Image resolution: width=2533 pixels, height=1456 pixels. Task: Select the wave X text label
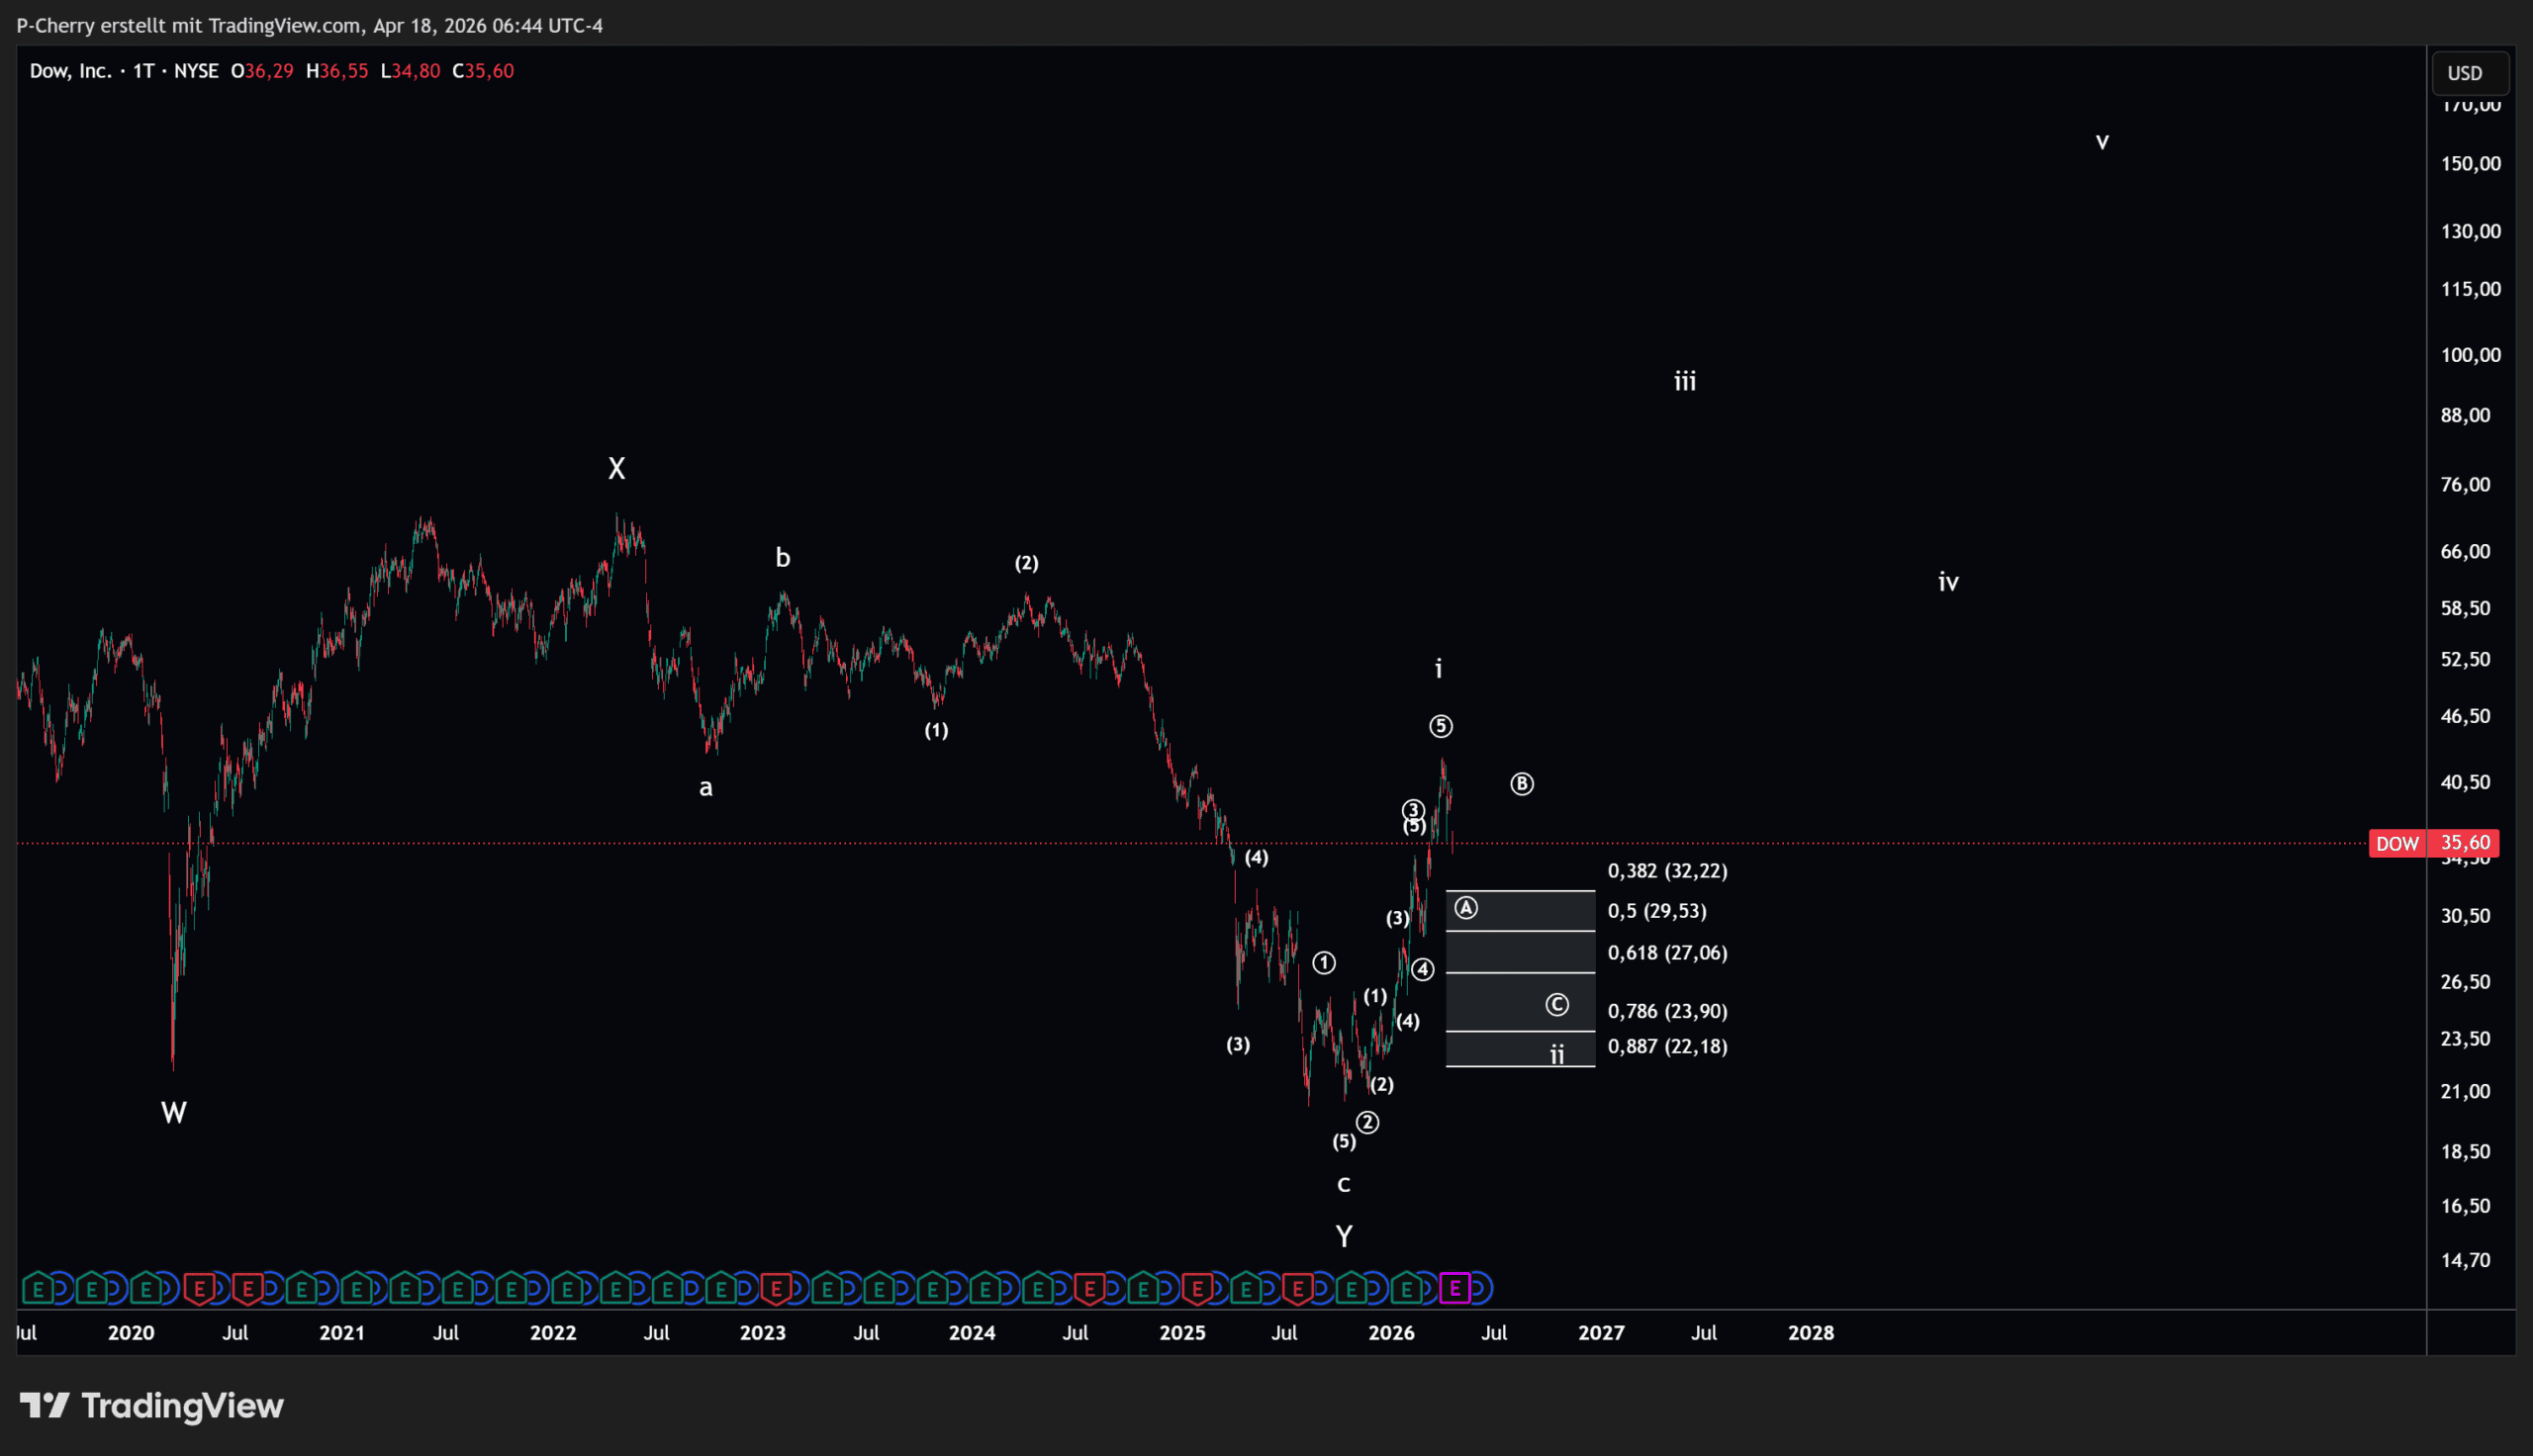[617, 468]
